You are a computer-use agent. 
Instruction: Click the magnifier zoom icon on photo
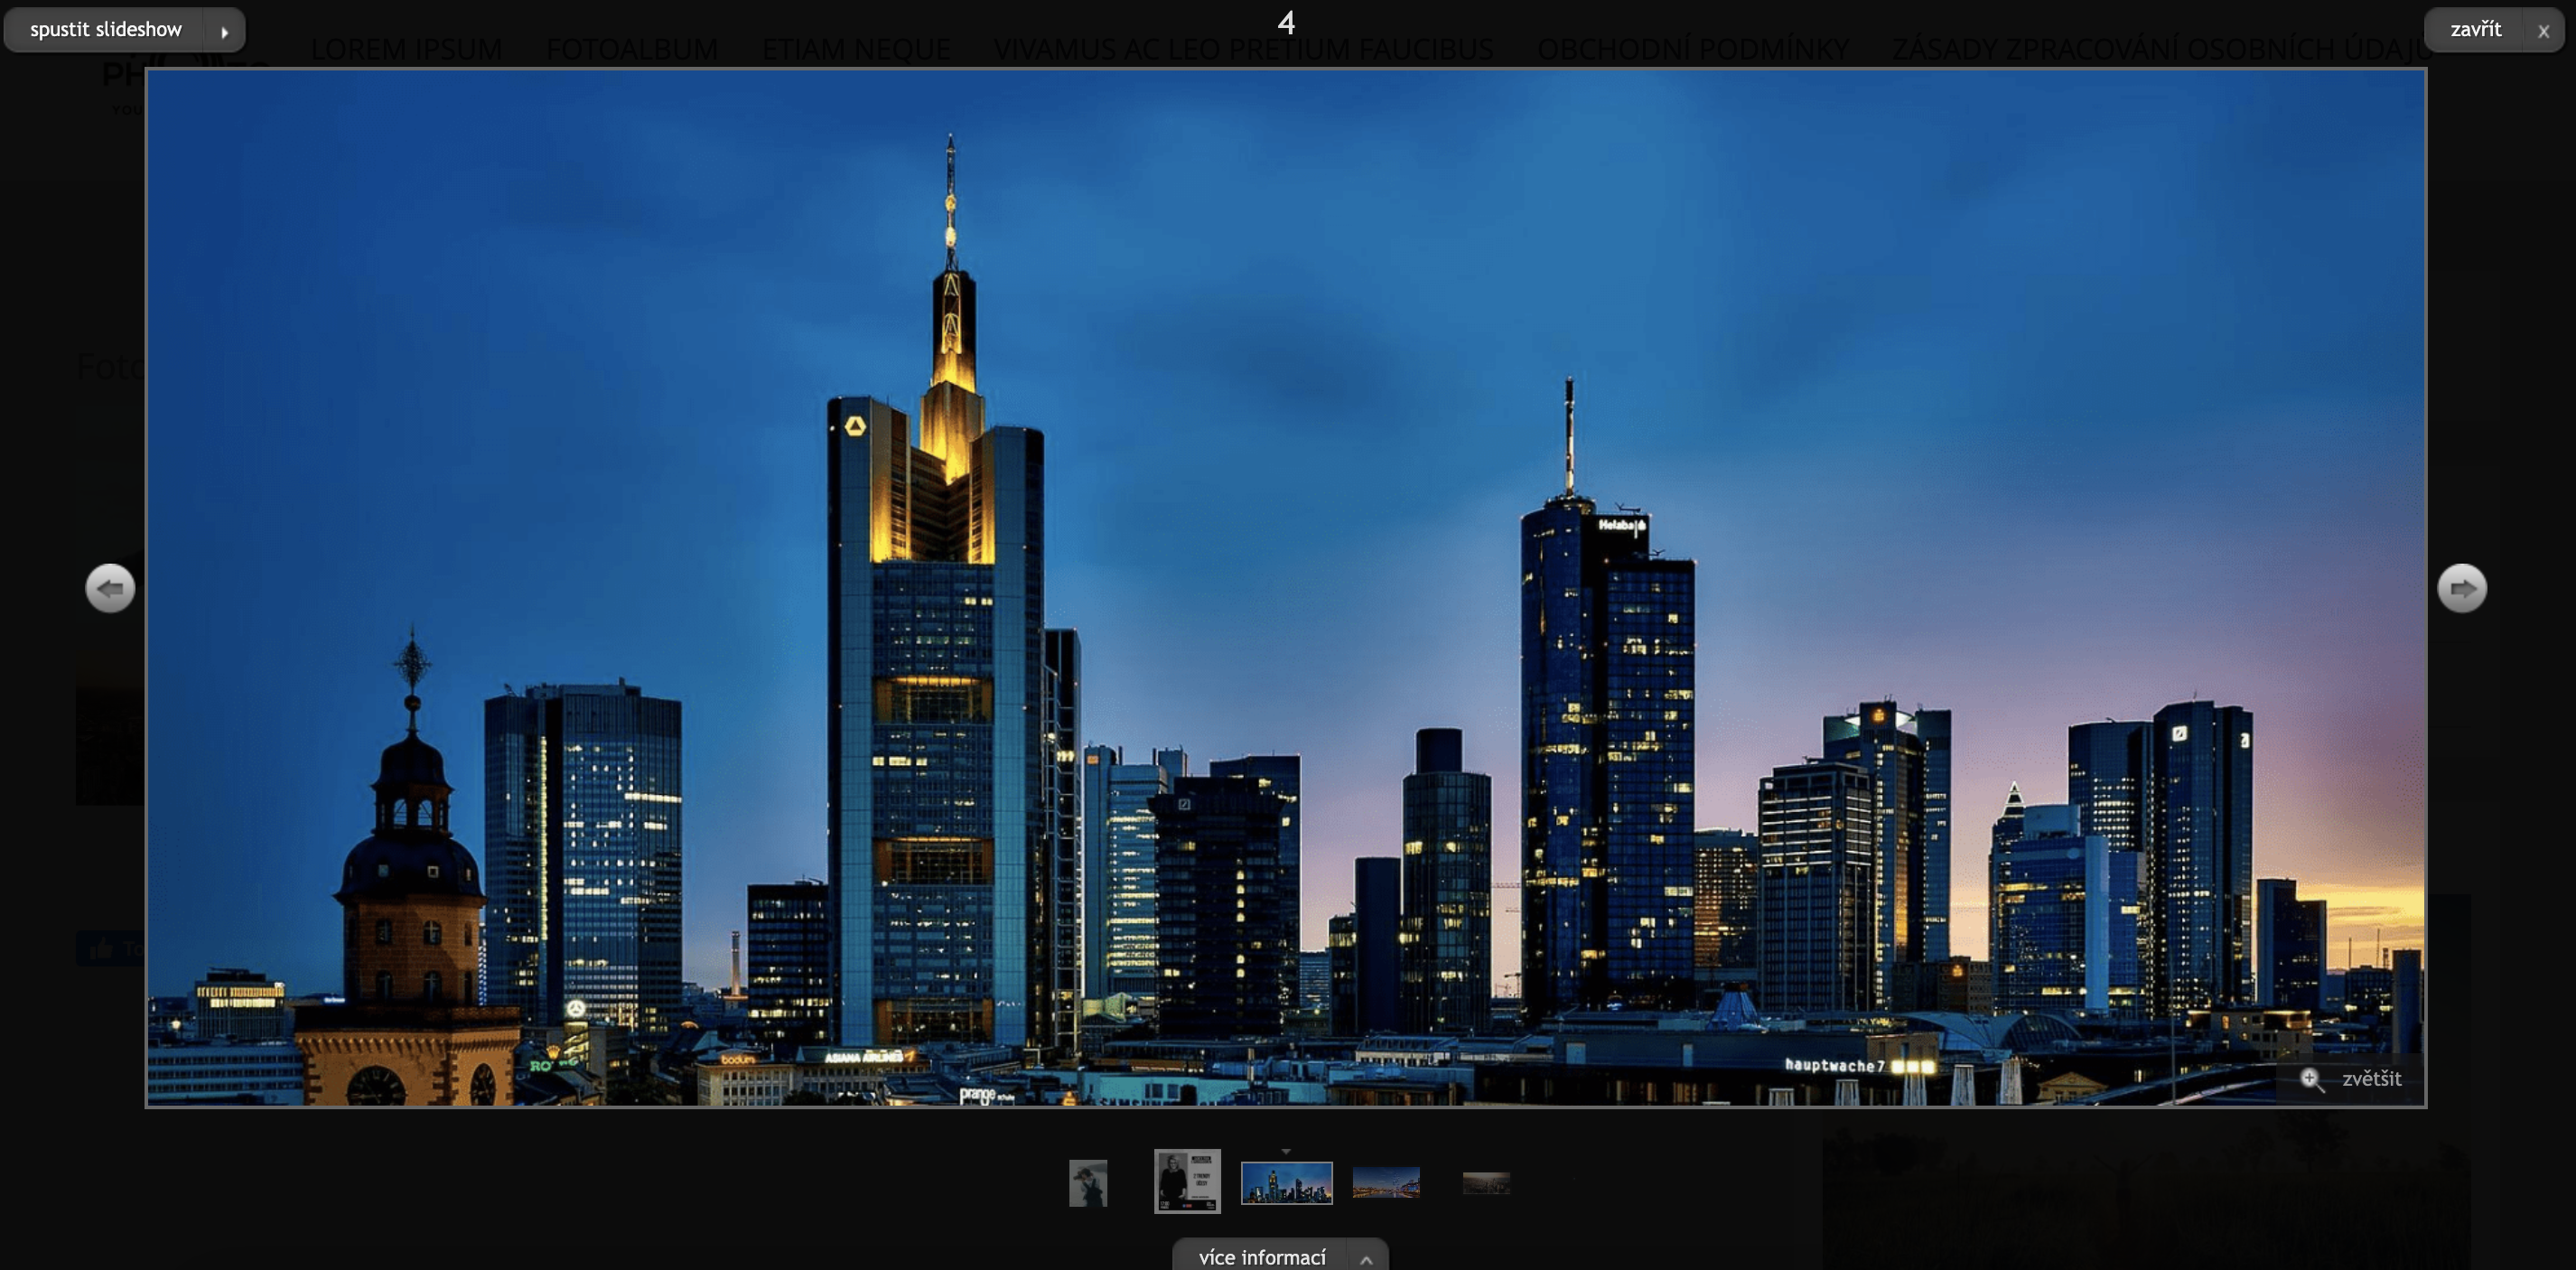point(2311,1079)
